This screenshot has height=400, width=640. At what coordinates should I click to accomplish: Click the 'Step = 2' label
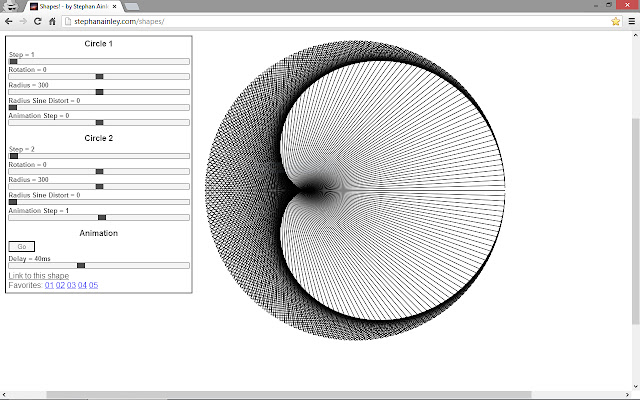click(x=22, y=149)
